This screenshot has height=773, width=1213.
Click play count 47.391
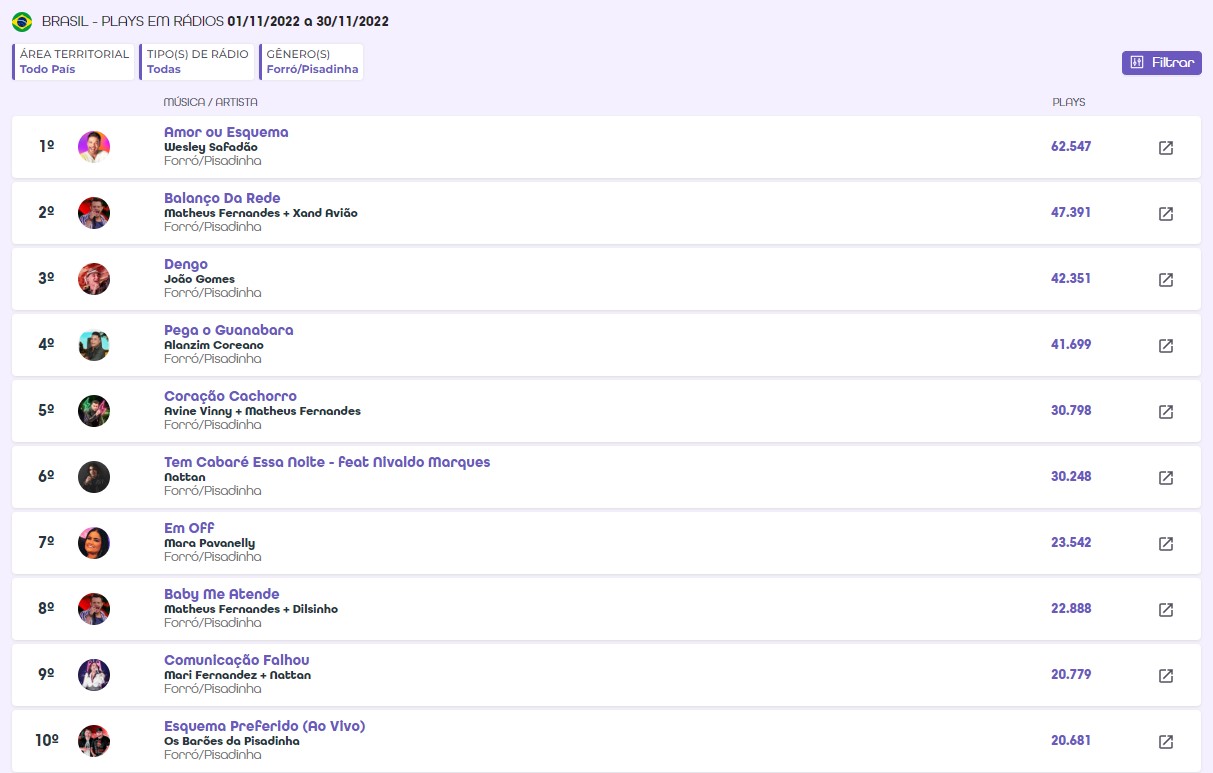tap(1071, 213)
